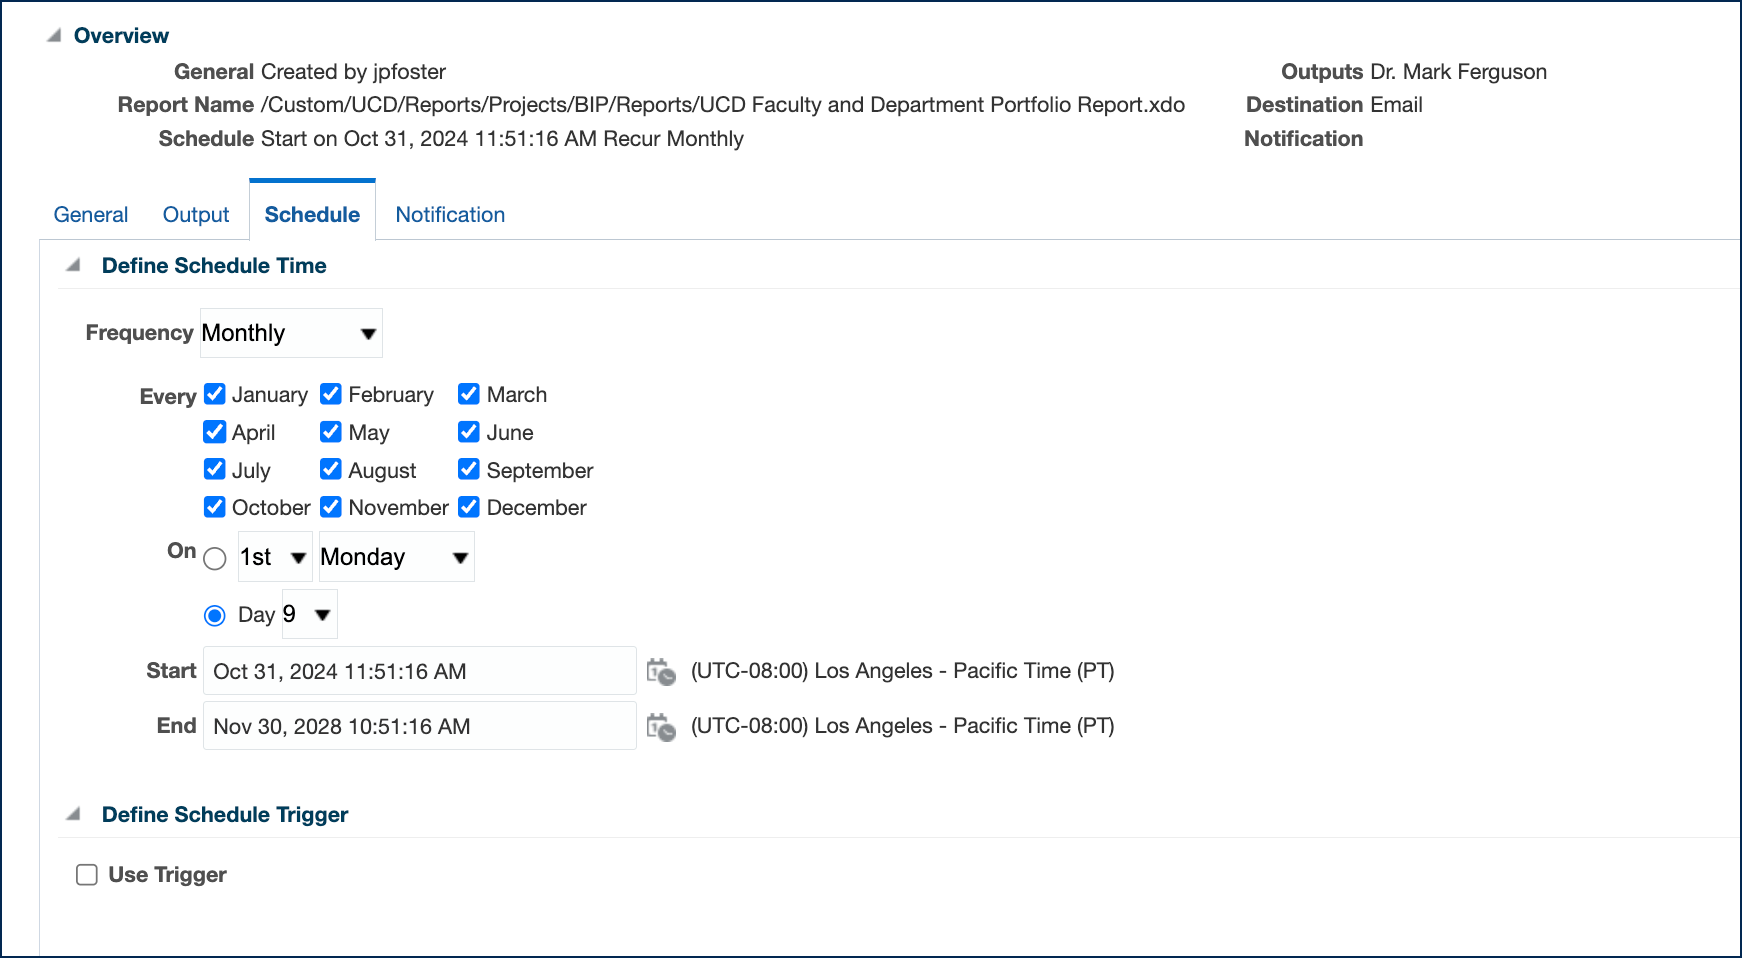Viewport: 1742px width, 958px height.
Task: Open the ordinal dropdown showing 1st
Action: tap(274, 557)
